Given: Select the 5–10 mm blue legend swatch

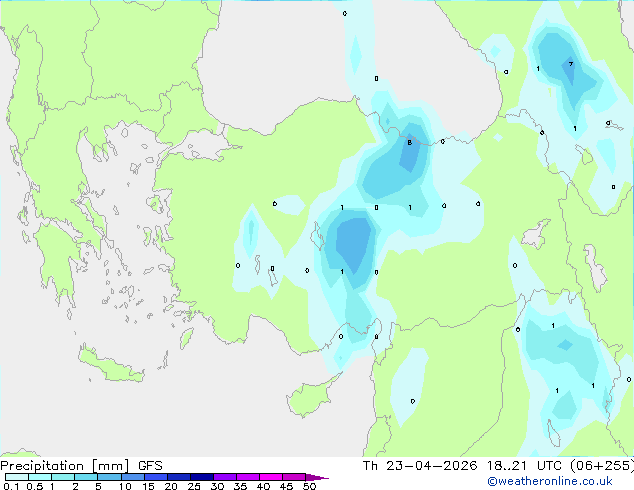Looking at the screenshot, I should (x=109, y=477).
